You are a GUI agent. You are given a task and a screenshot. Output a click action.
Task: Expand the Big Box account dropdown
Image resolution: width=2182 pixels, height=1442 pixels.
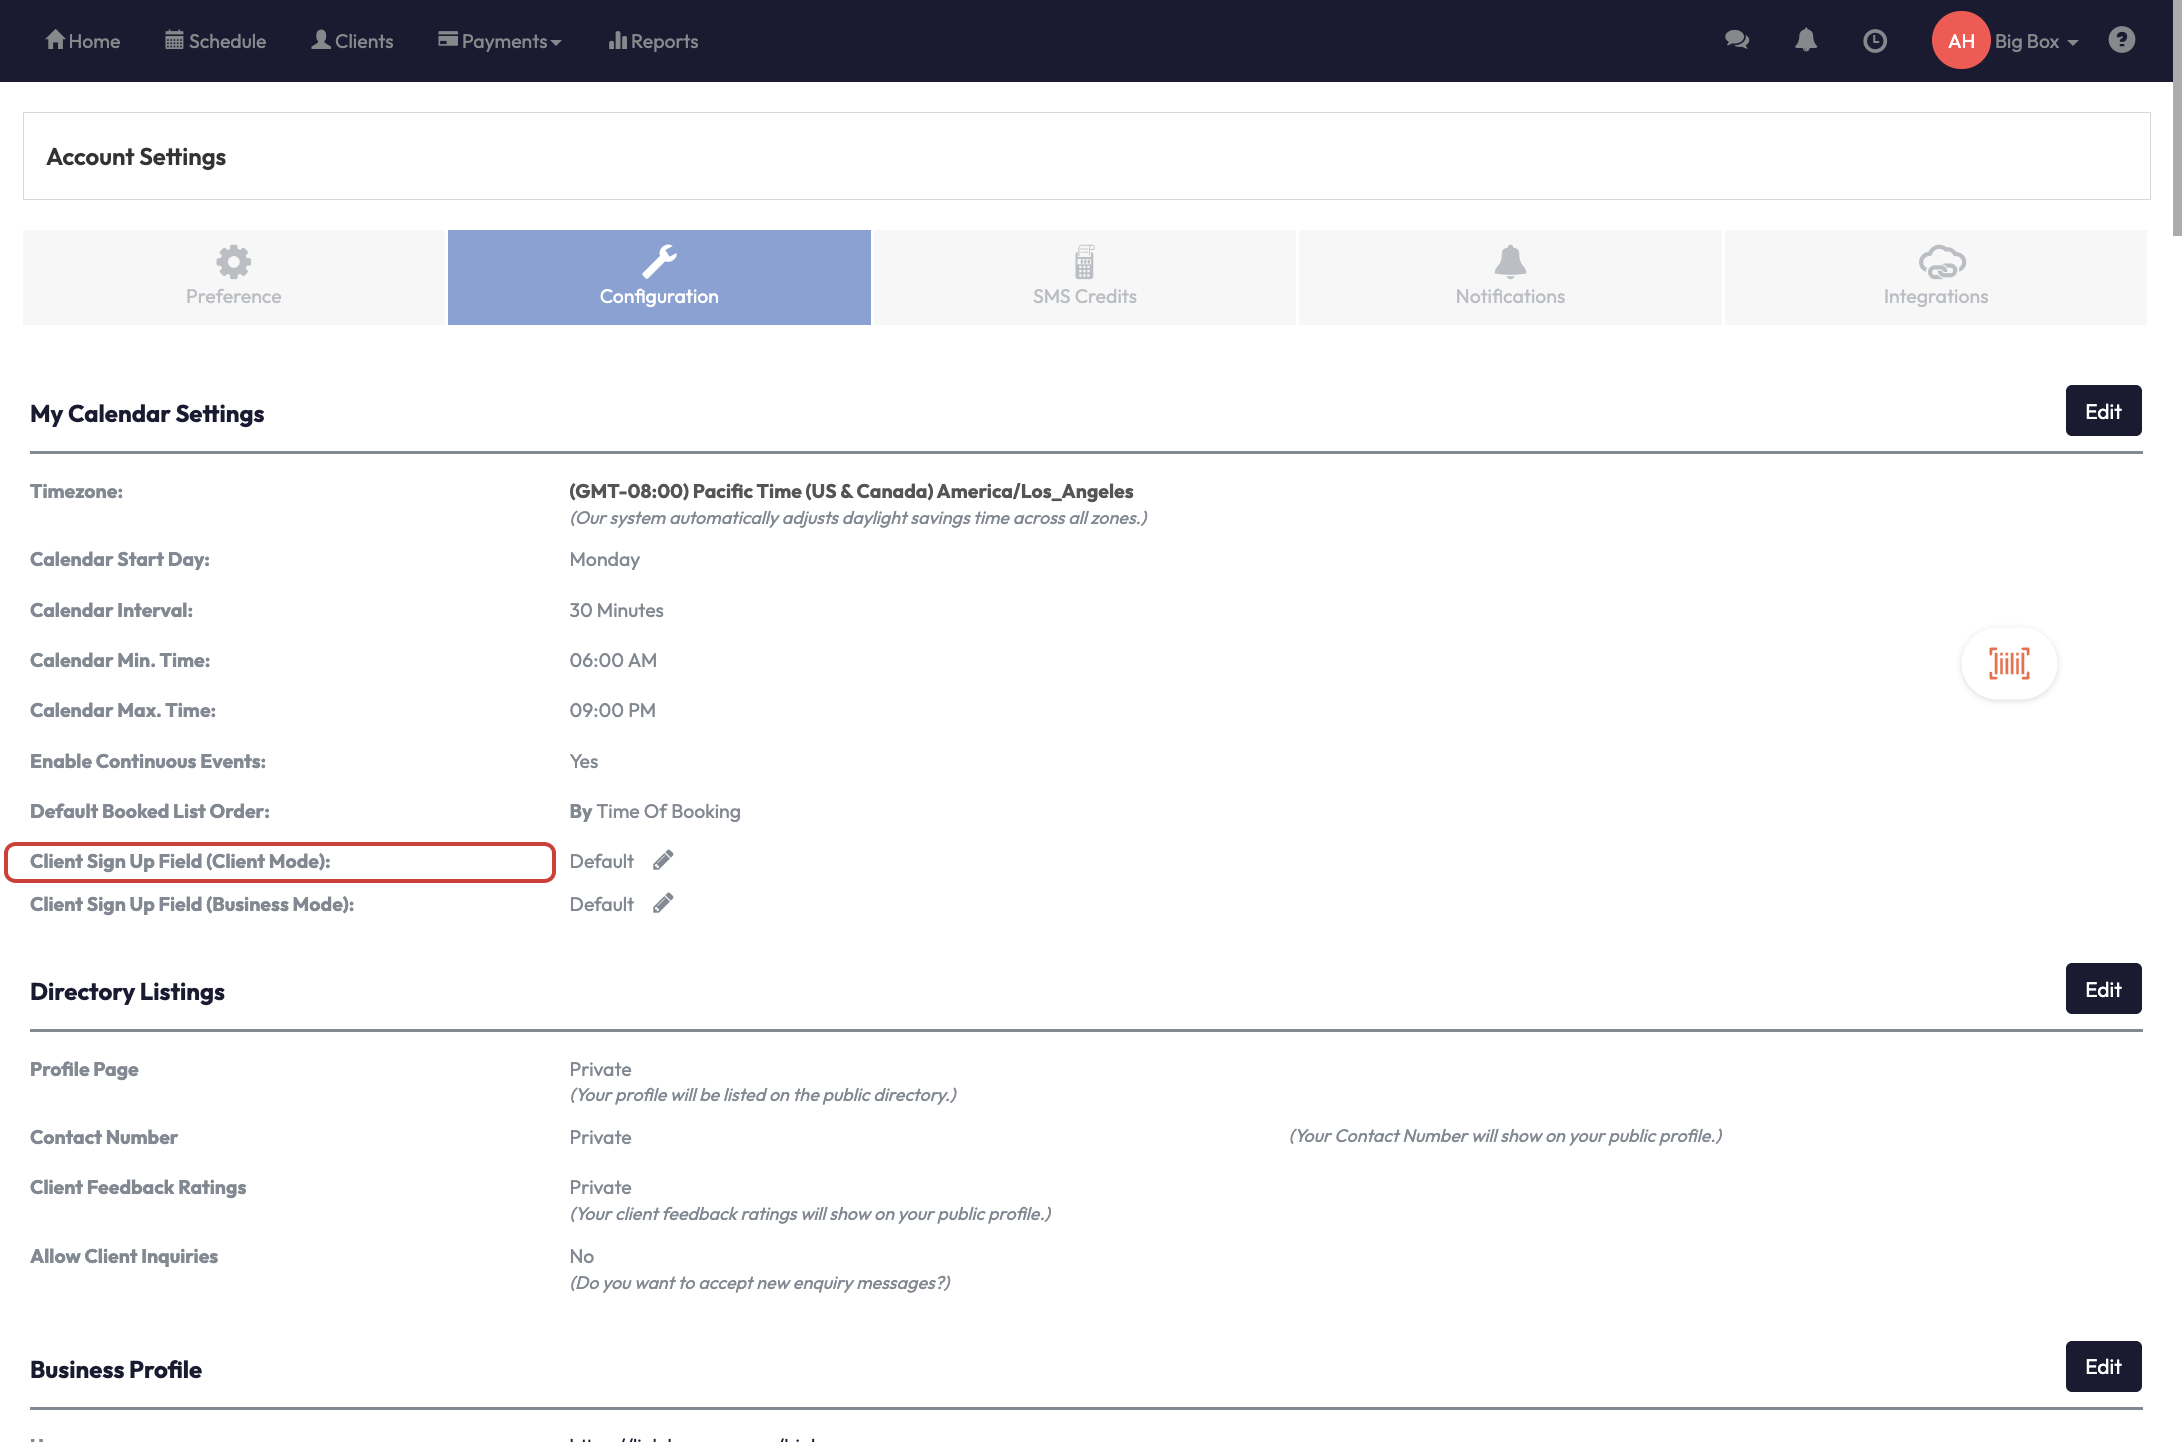2036,41
